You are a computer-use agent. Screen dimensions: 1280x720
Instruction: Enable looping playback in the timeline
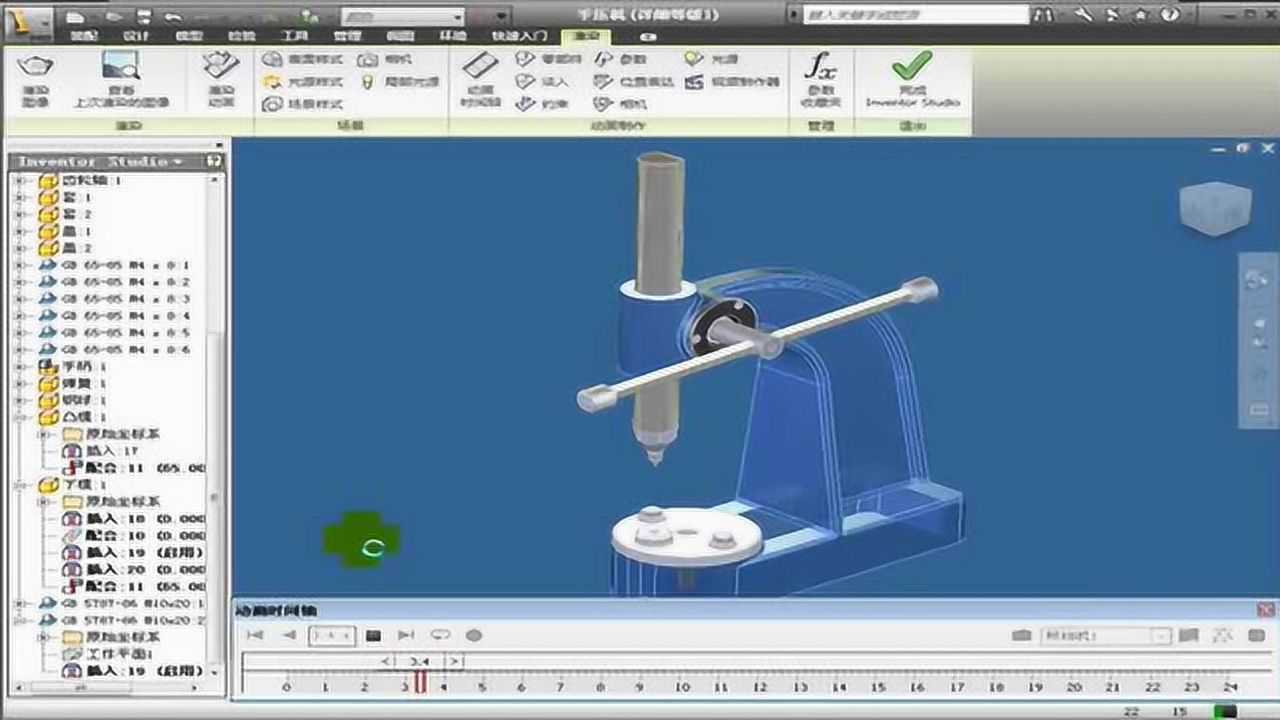pyautogui.click(x=440, y=634)
